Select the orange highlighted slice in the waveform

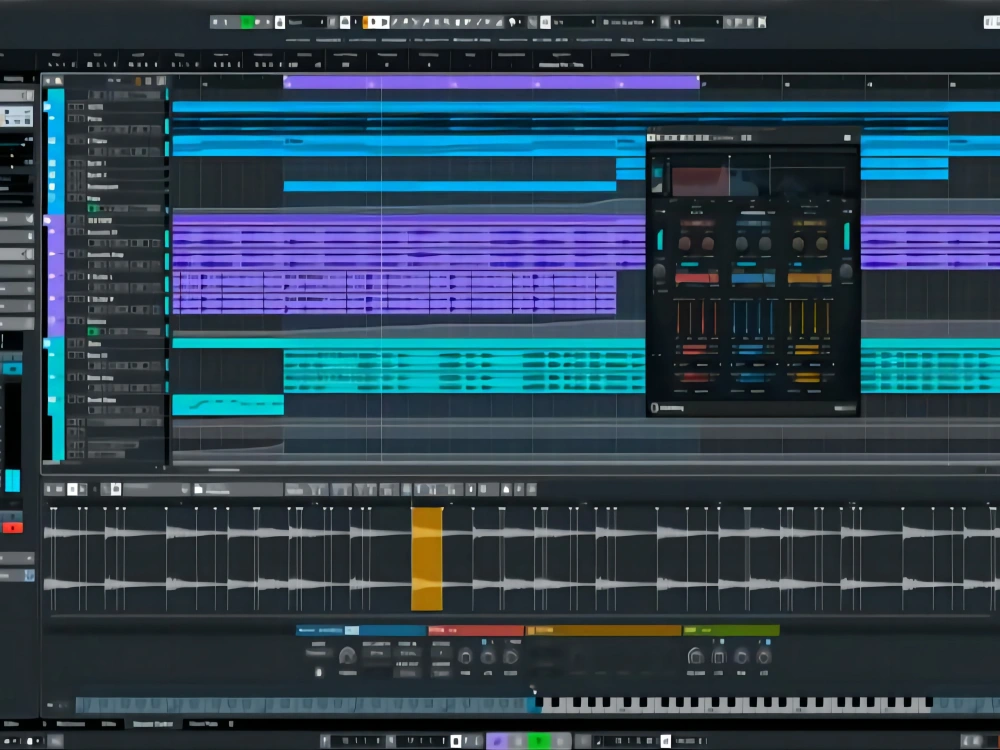pos(427,559)
